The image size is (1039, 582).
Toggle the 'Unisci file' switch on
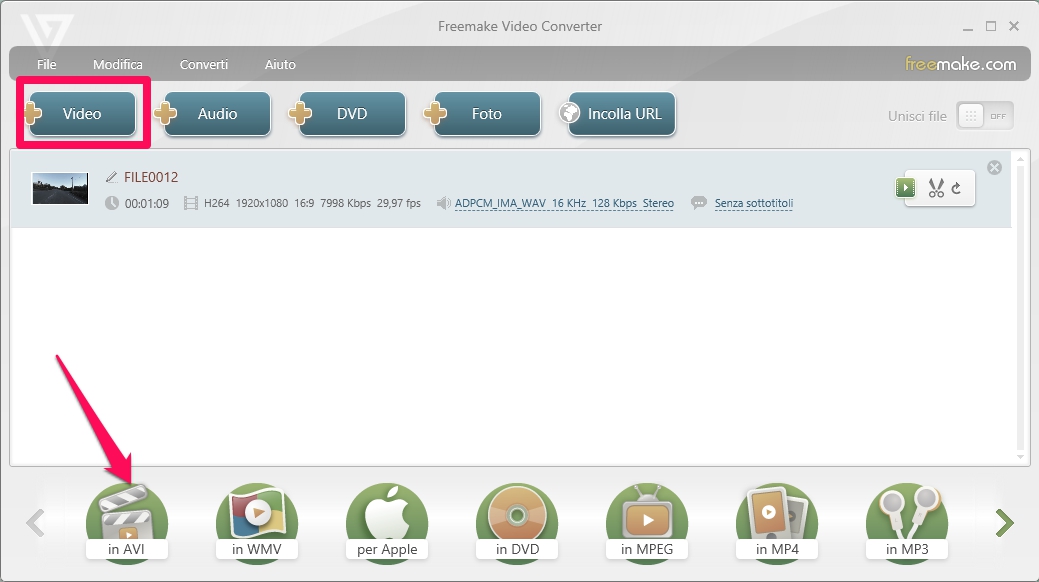tap(984, 116)
